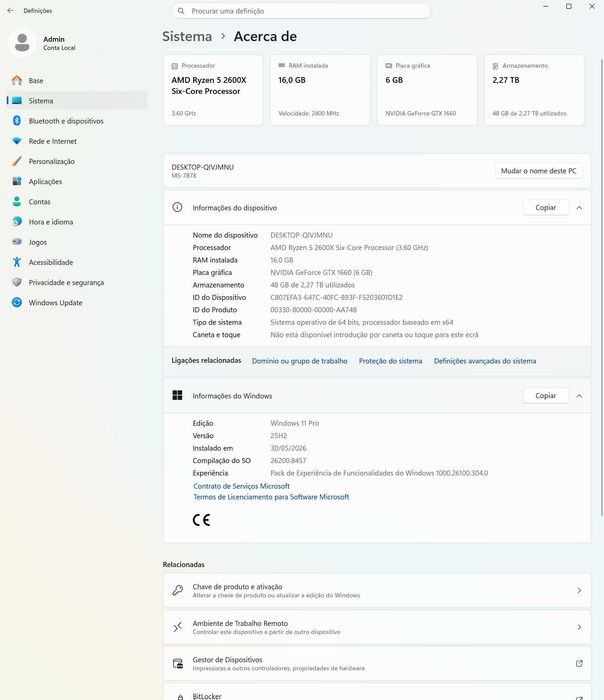Navigate to Personalização
The image size is (604, 700).
[77, 161]
